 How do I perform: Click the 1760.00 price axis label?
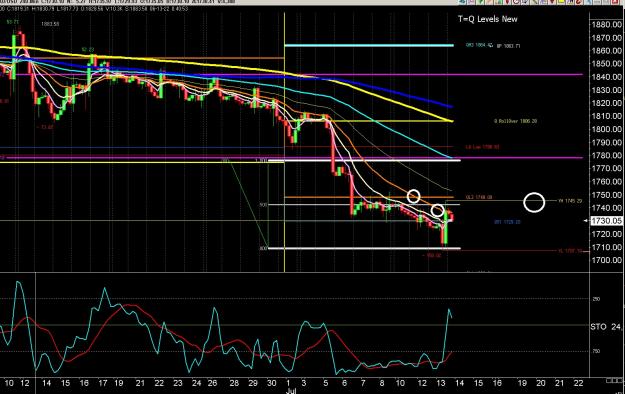pos(607,181)
